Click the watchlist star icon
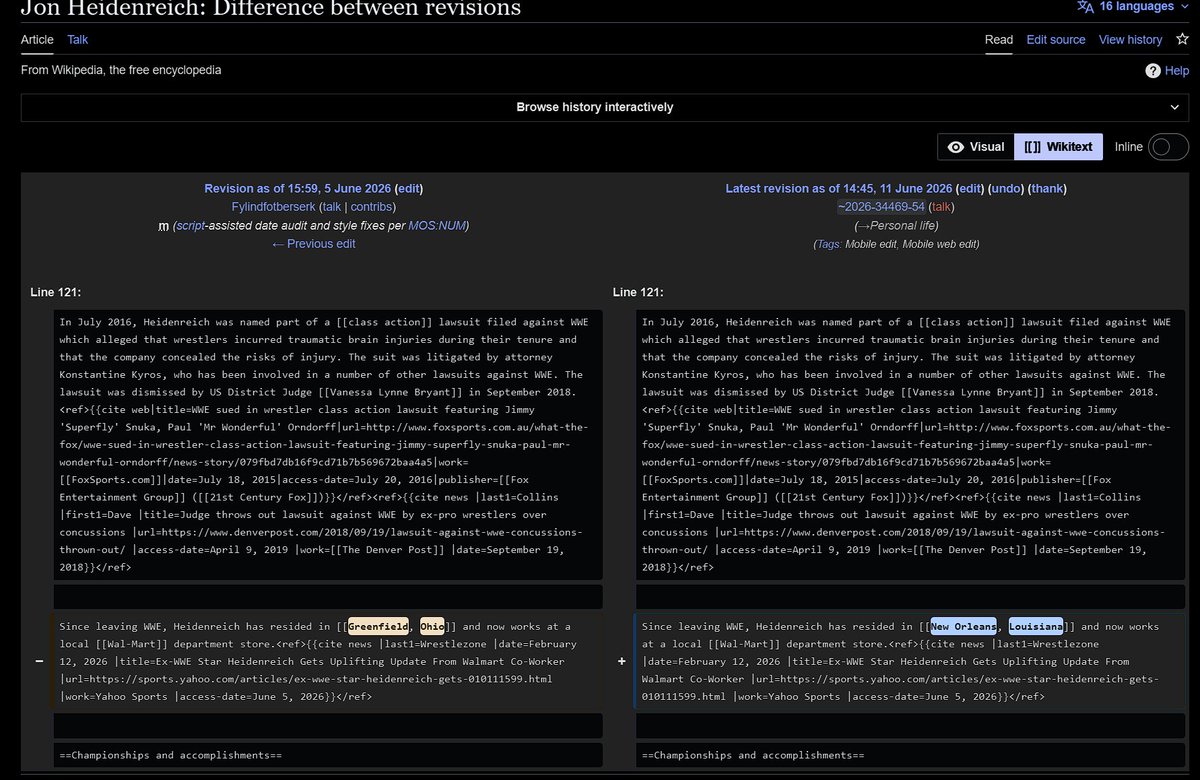The width and height of the screenshot is (1200, 780). (x=1182, y=40)
